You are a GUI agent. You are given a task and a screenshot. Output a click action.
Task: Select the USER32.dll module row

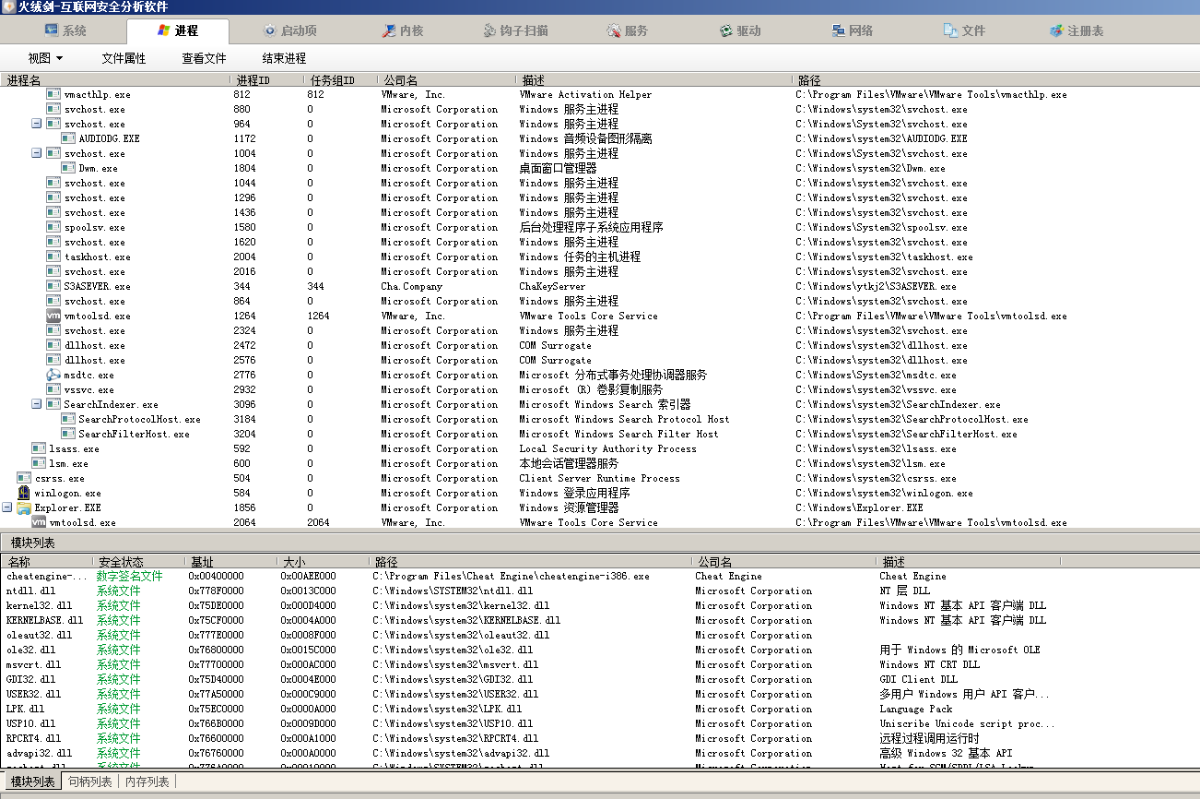tap(600, 694)
